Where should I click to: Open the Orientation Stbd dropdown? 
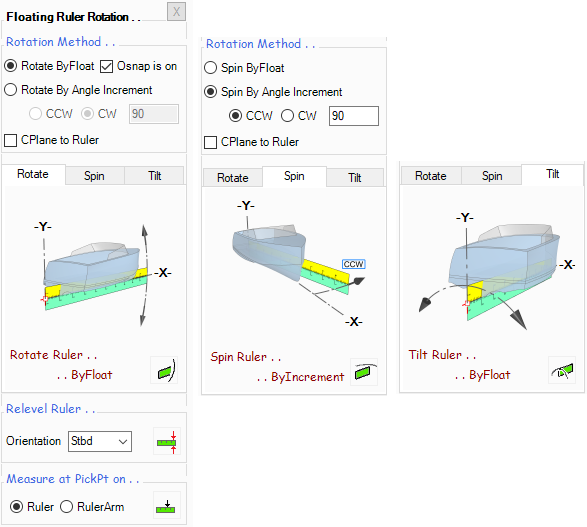pos(100,441)
